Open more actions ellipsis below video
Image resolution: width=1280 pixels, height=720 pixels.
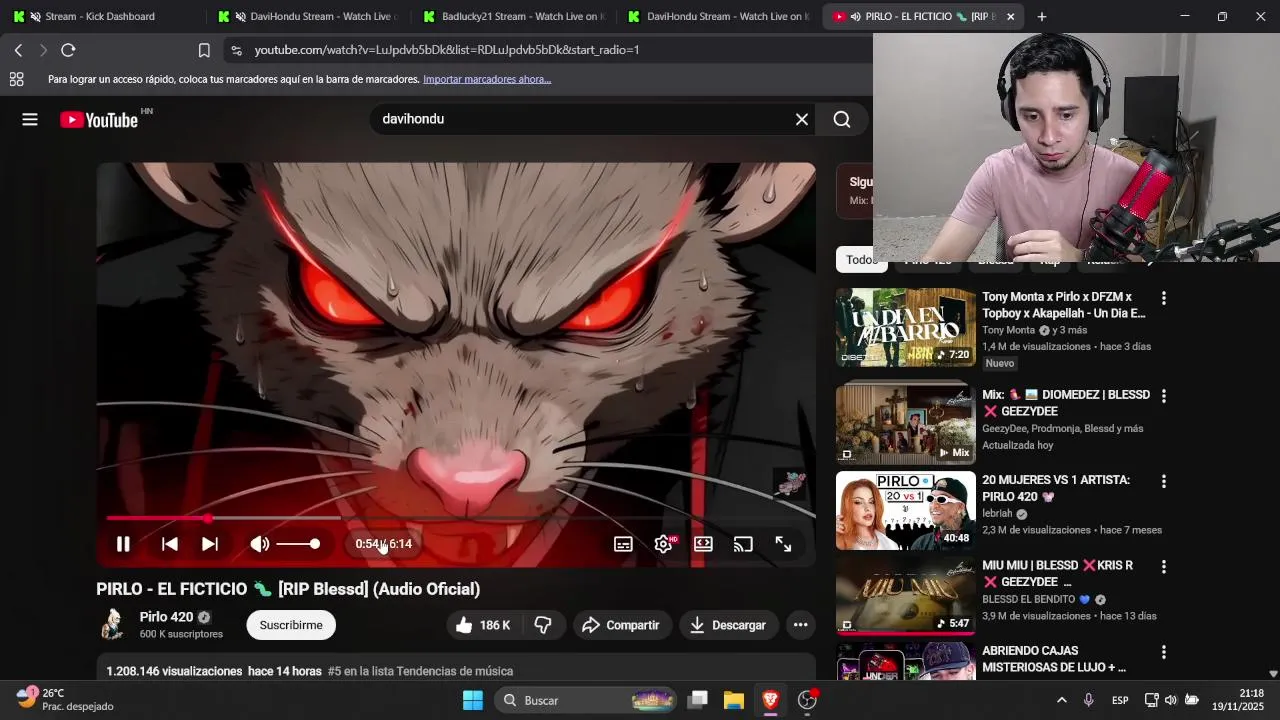800,625
